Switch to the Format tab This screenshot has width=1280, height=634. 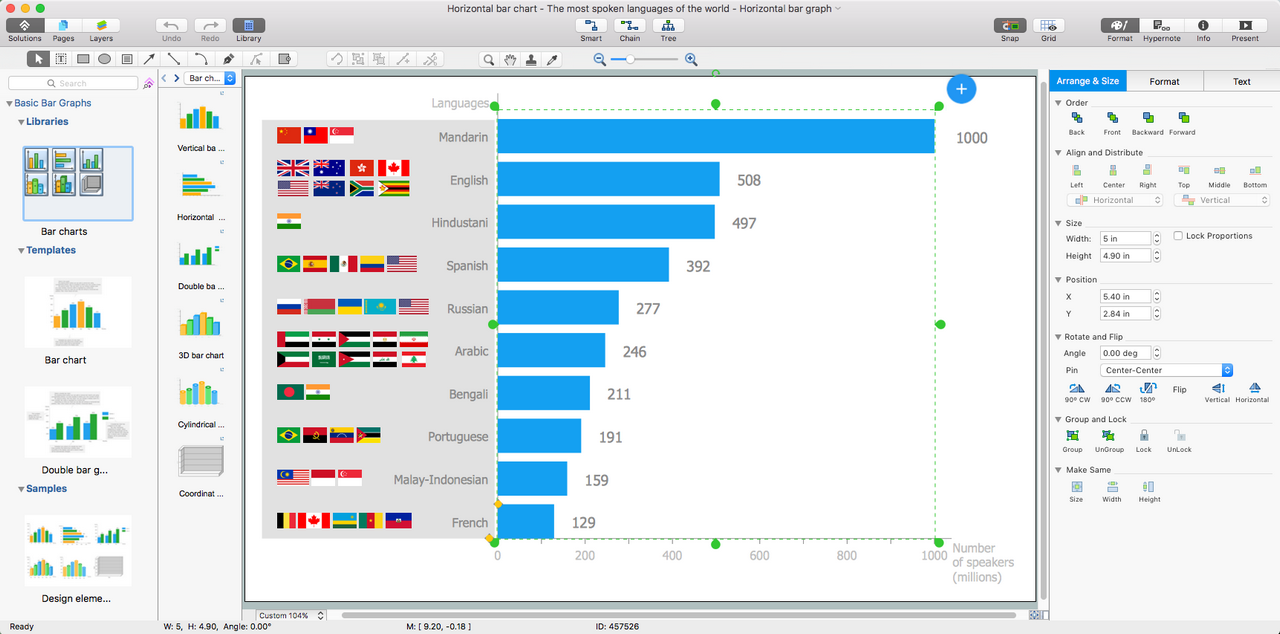pos(1164,82)
